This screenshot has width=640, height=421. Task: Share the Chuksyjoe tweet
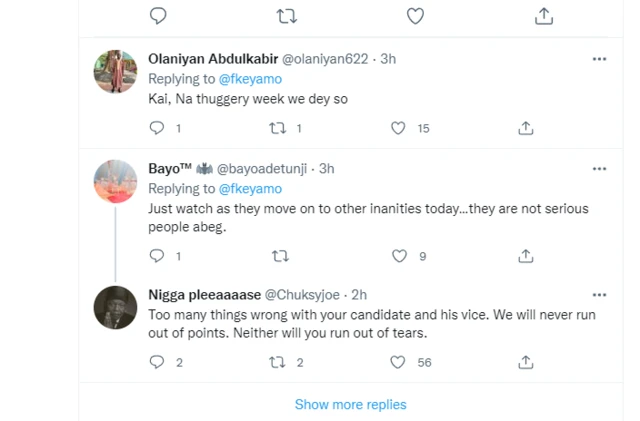526,362
